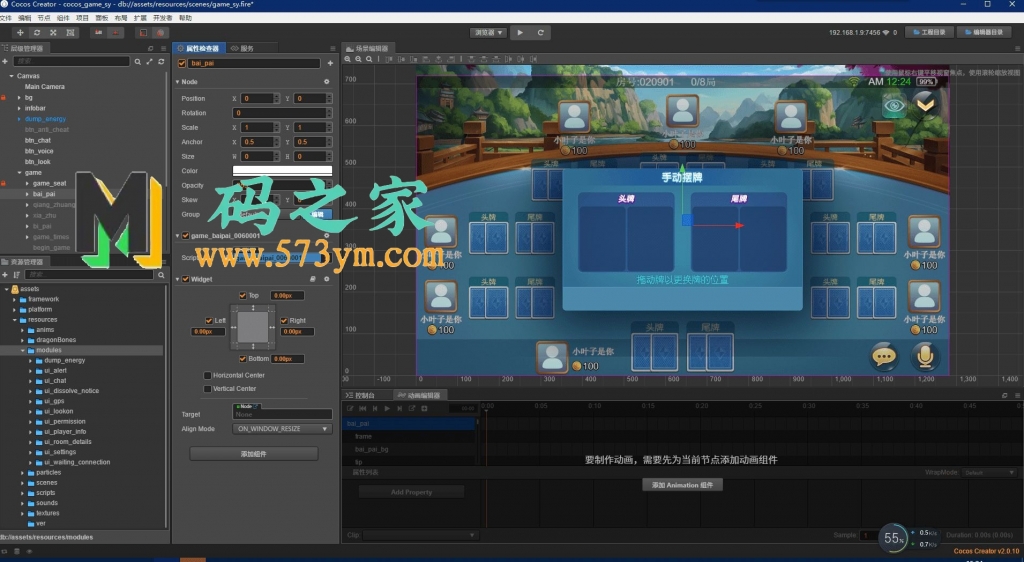This screenshot has height=562, width=1024.
Task: Zoom out the scene editor
Action: (x=359, y=59)
